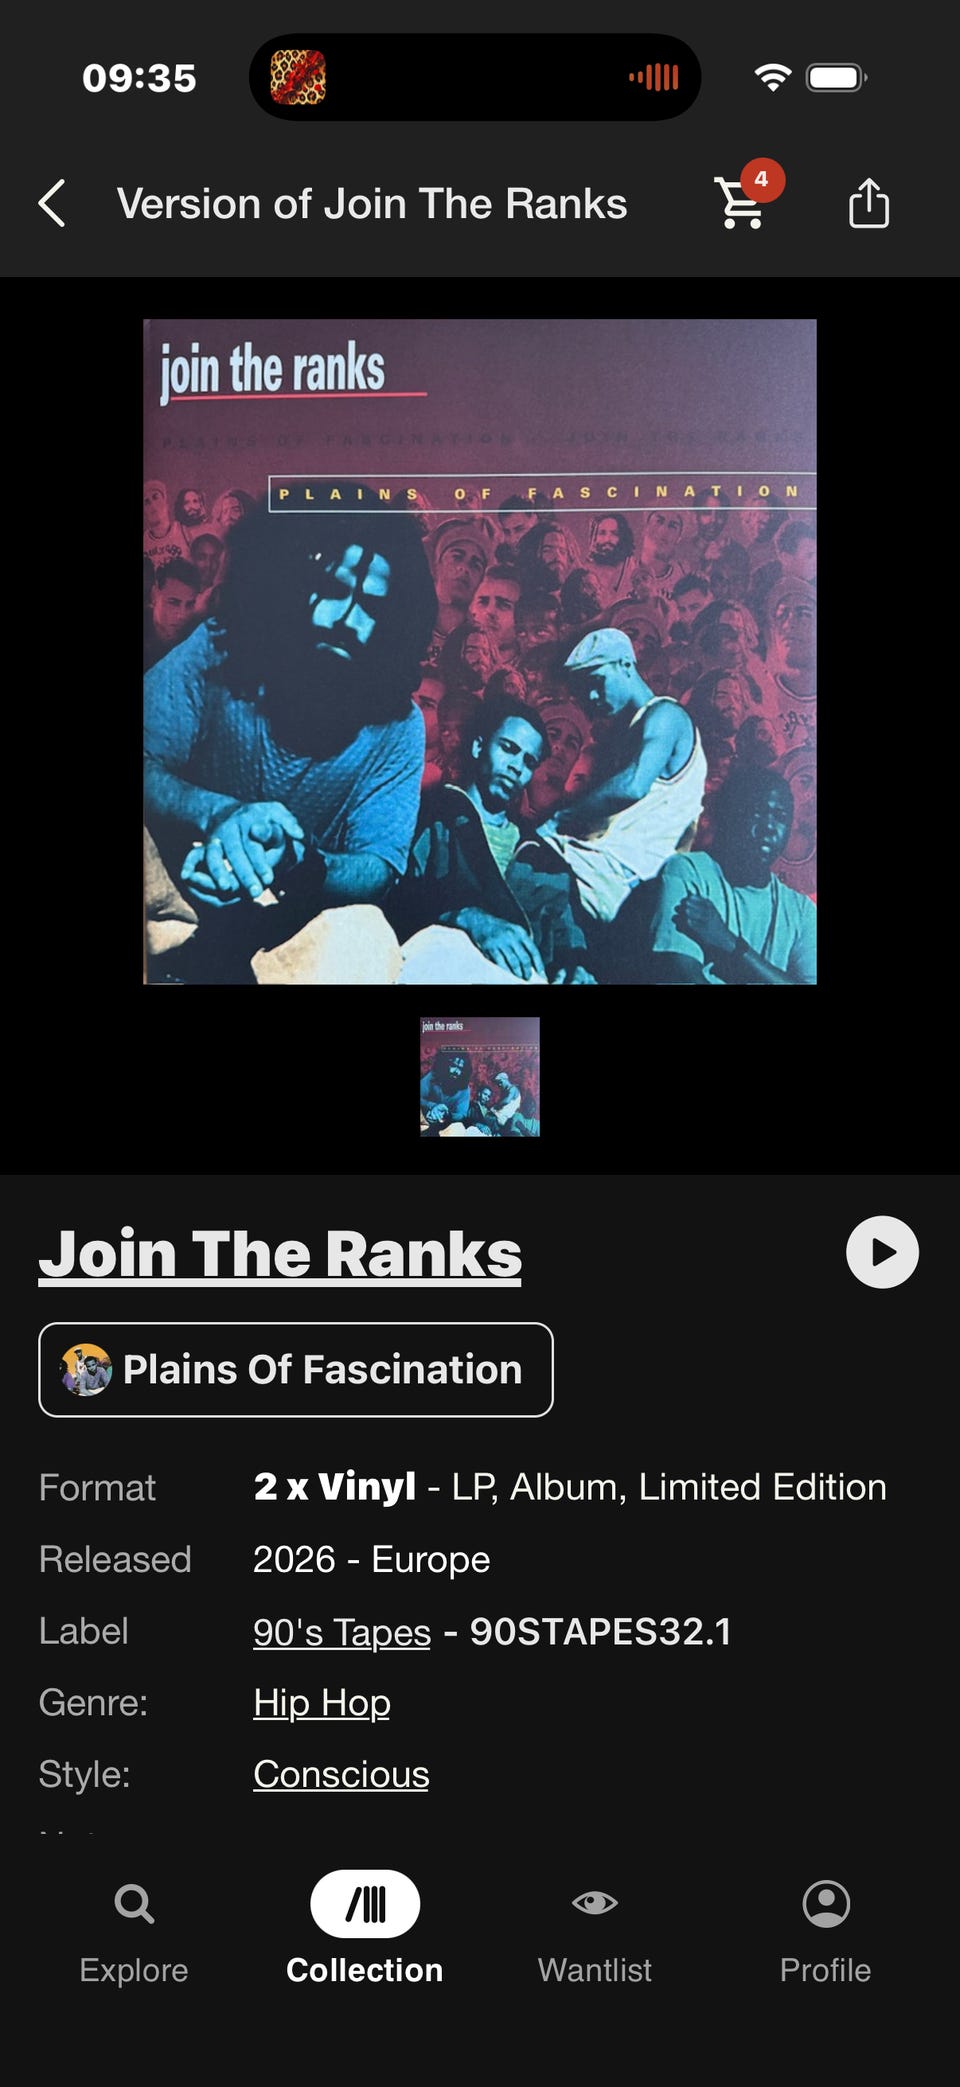Tap the share icon in header
The width and height of the screenshot is (960, 2087).
click(869, 203)
